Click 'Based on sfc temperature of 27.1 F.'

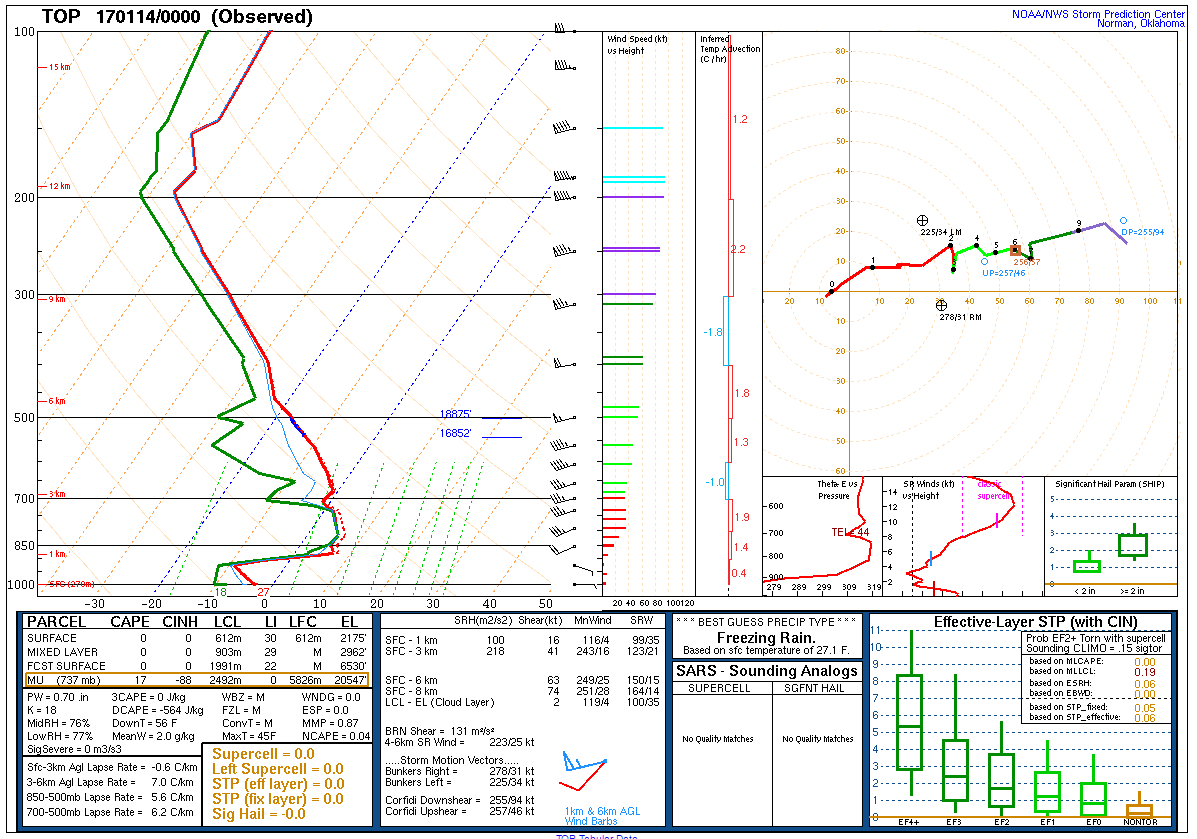pos(766,650)
